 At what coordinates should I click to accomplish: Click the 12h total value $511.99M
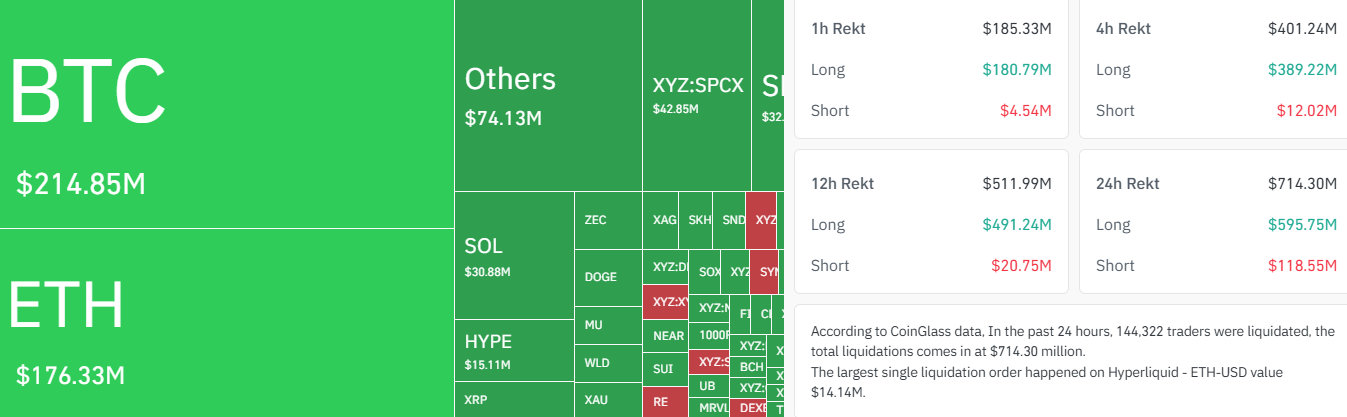[x=1017, y=183]
